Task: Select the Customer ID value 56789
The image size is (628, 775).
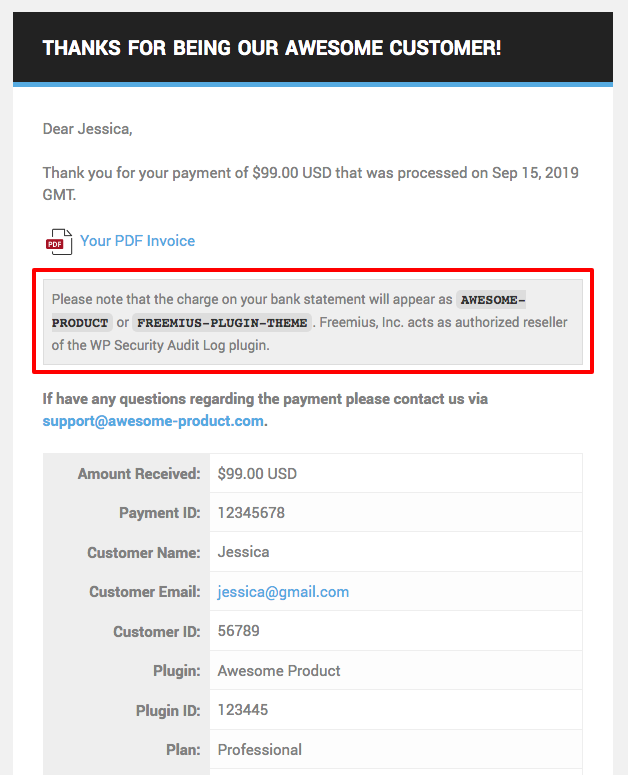Action: [x=239, y=631]
